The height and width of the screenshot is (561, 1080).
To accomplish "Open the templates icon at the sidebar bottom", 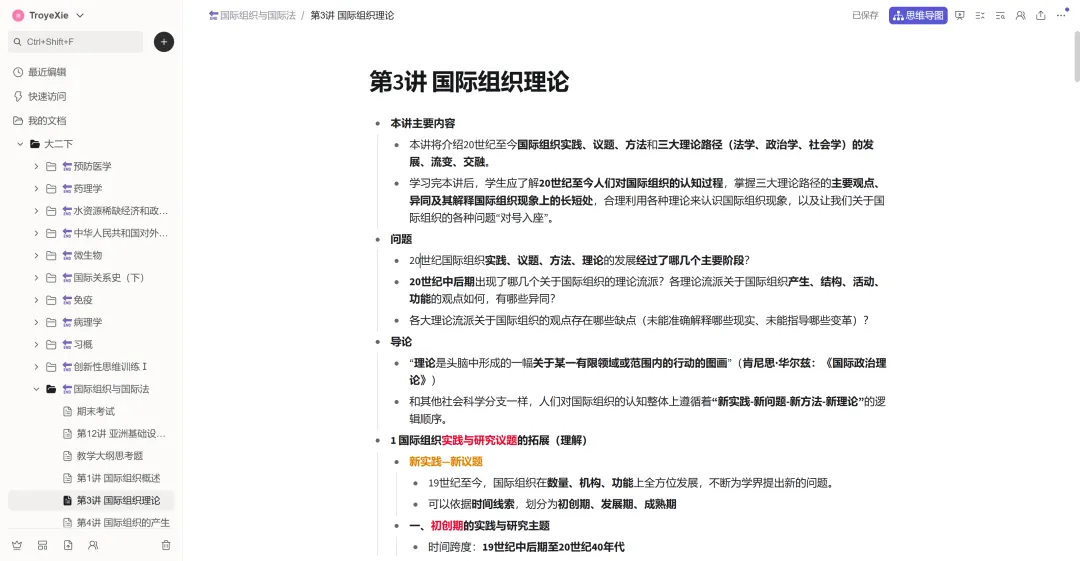I will [43, 545].
